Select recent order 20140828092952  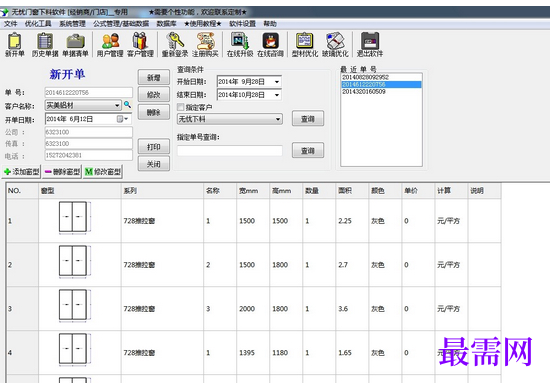point(381,77)
